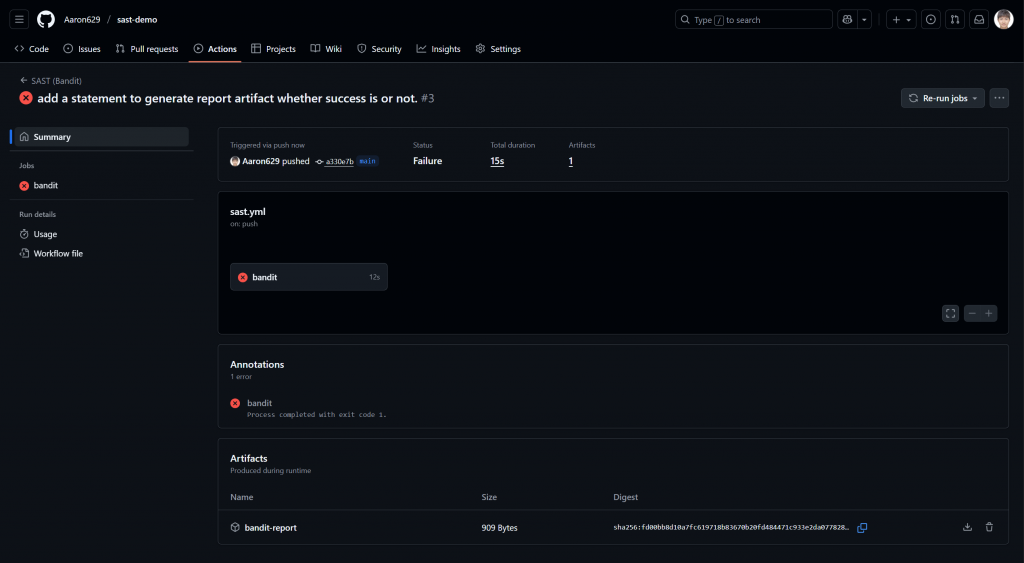This screenshot has width=1024, height=563.
Task: Switch to the Projects tab
Action: click(273, 49)
